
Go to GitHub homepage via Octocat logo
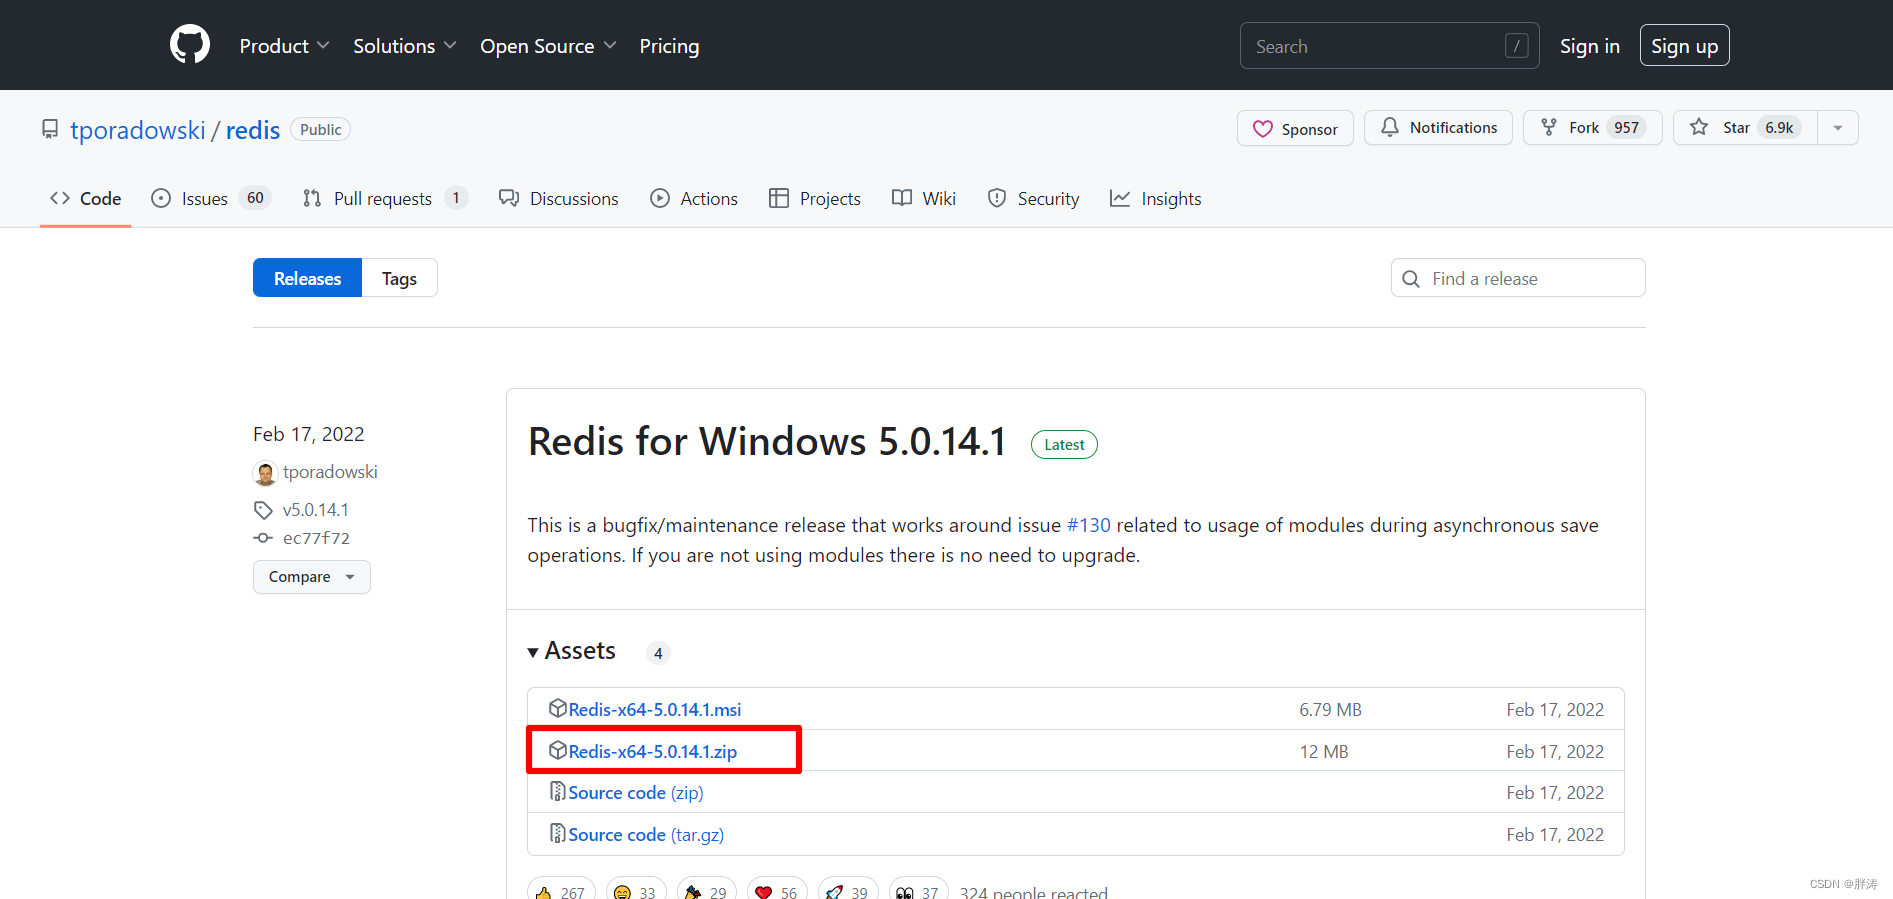(x=190, y=45)
